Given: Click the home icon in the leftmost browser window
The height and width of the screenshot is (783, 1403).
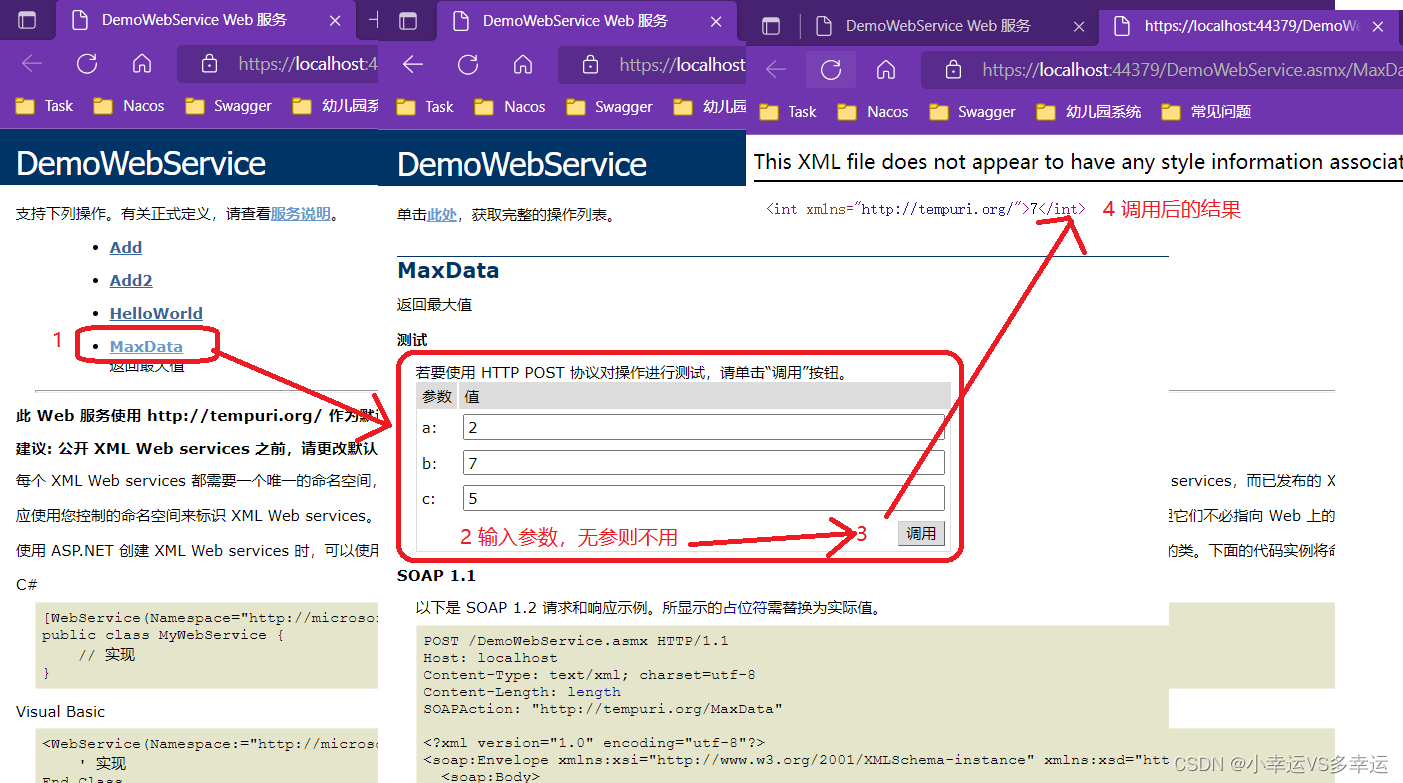Looking at the screenshot, I should click(x=141, y=64).
